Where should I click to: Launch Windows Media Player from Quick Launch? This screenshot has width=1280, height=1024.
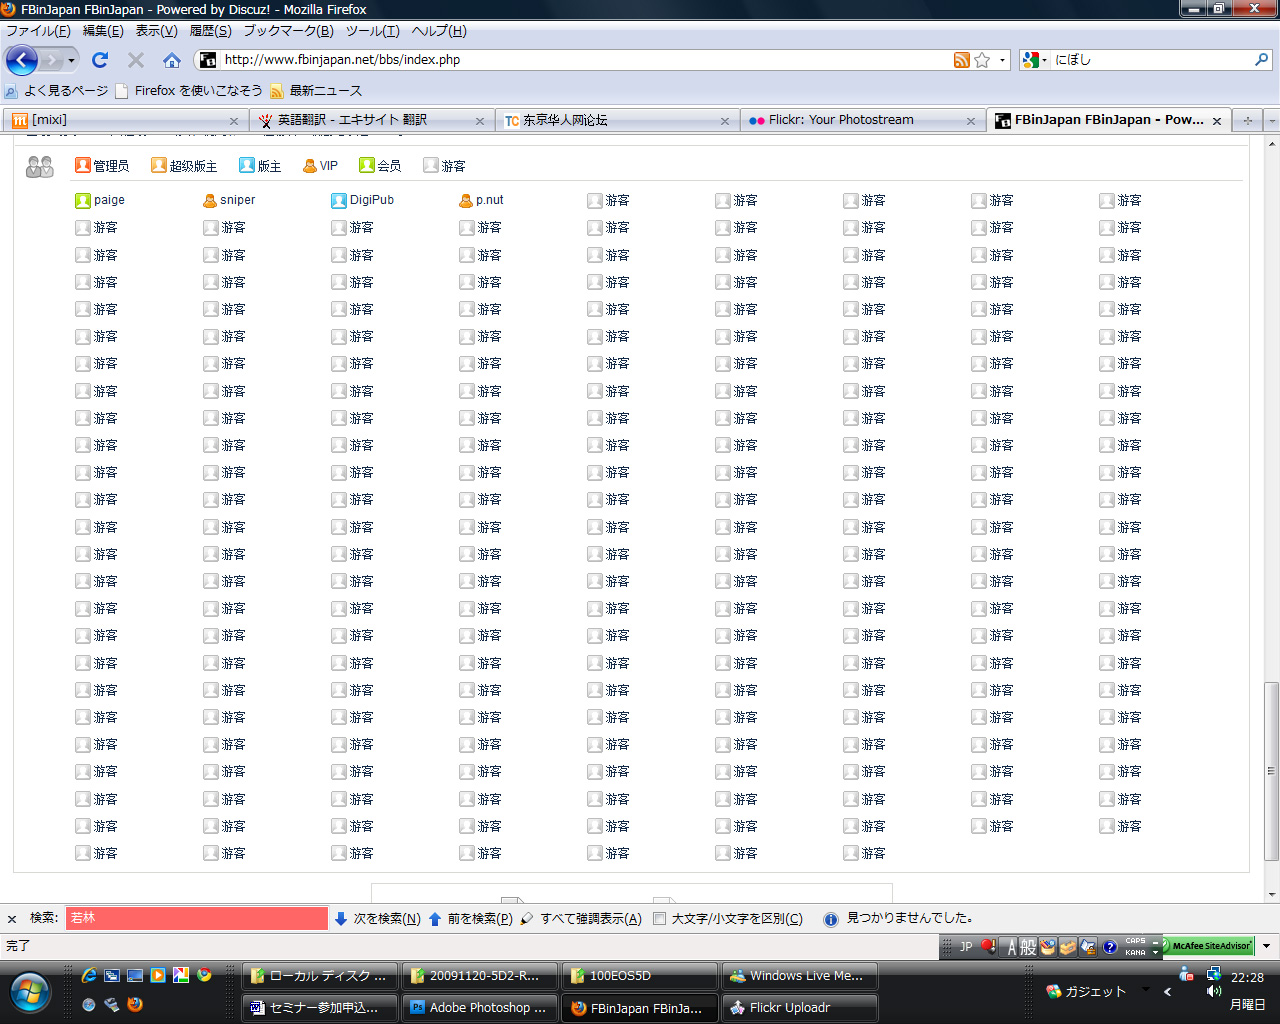[x=158, y=975]
